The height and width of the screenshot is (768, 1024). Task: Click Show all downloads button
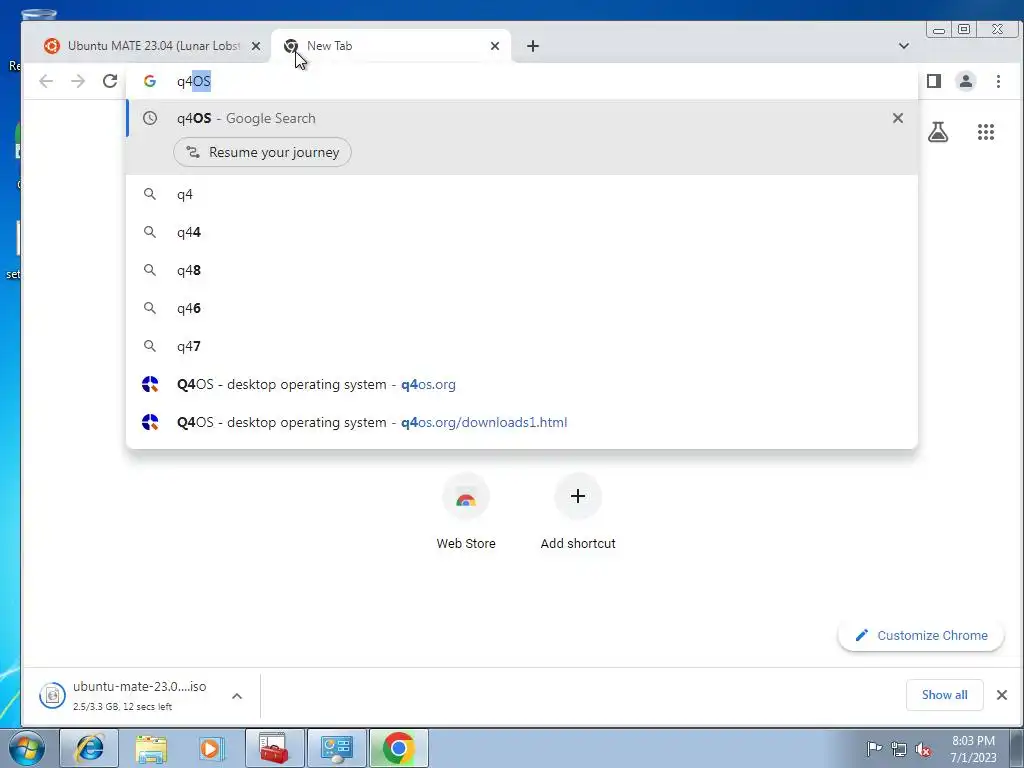point(944,695)
